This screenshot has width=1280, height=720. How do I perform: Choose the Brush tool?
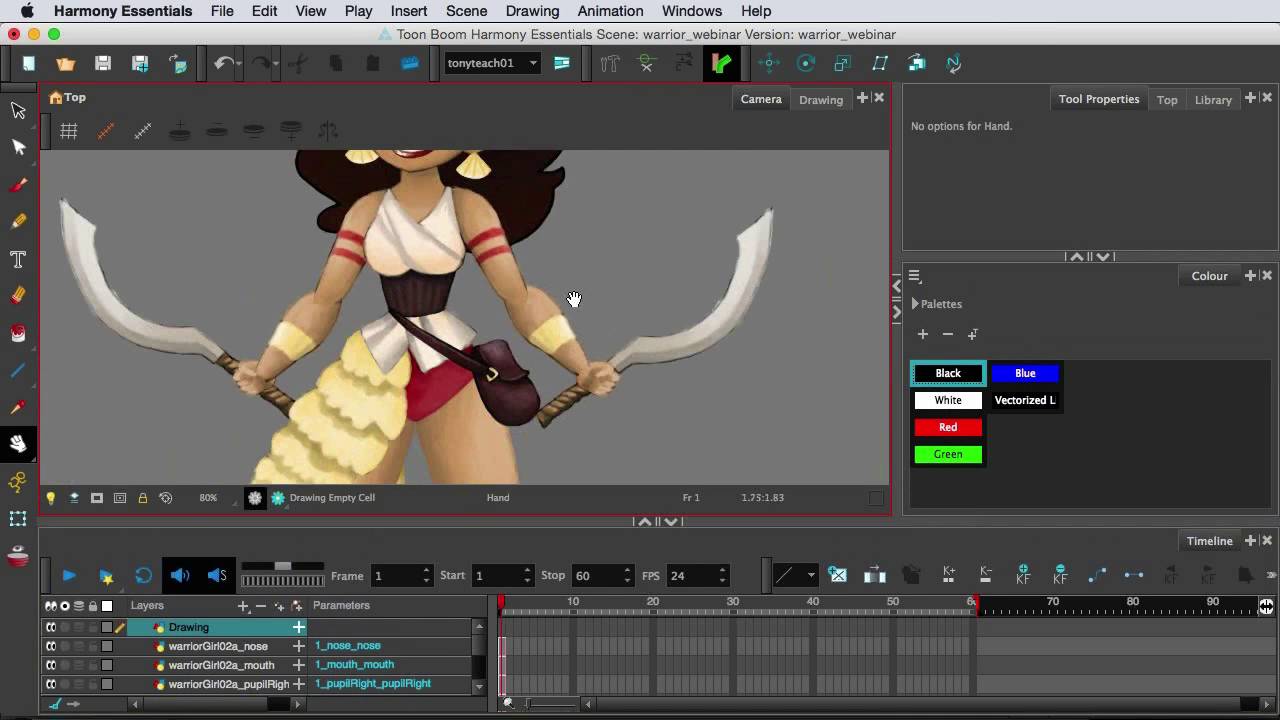click(18, 185)
